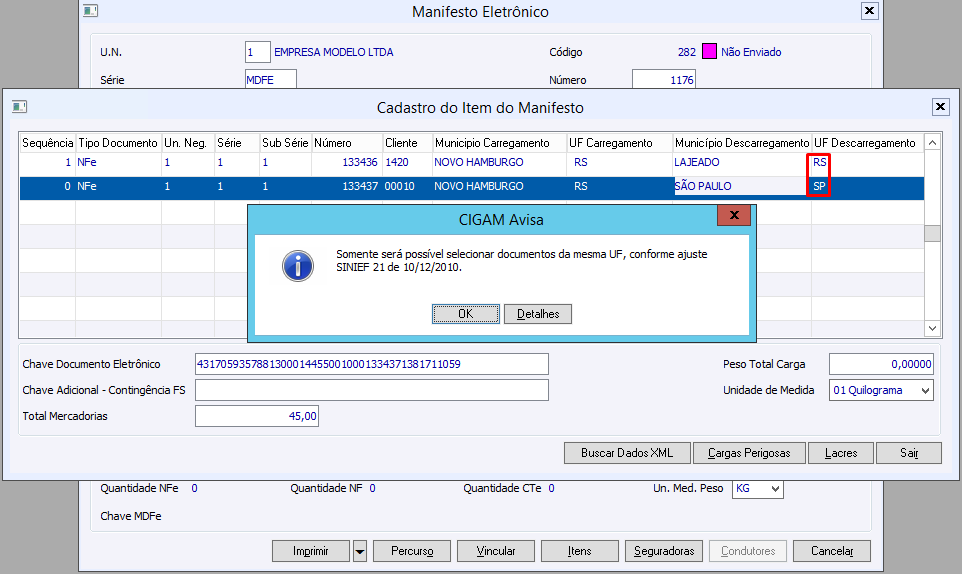Click the magenta 'Não Enviado' status square
This screenshot has height=574, width=962.
click(709, 52)
